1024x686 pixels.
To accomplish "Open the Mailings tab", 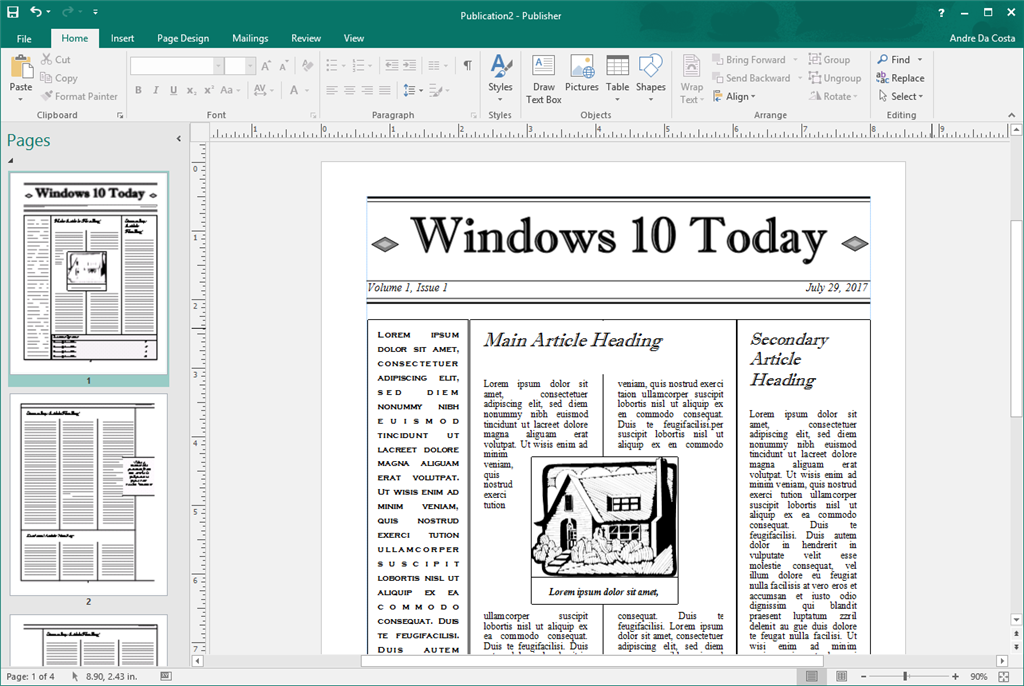I will click(250, 38).
